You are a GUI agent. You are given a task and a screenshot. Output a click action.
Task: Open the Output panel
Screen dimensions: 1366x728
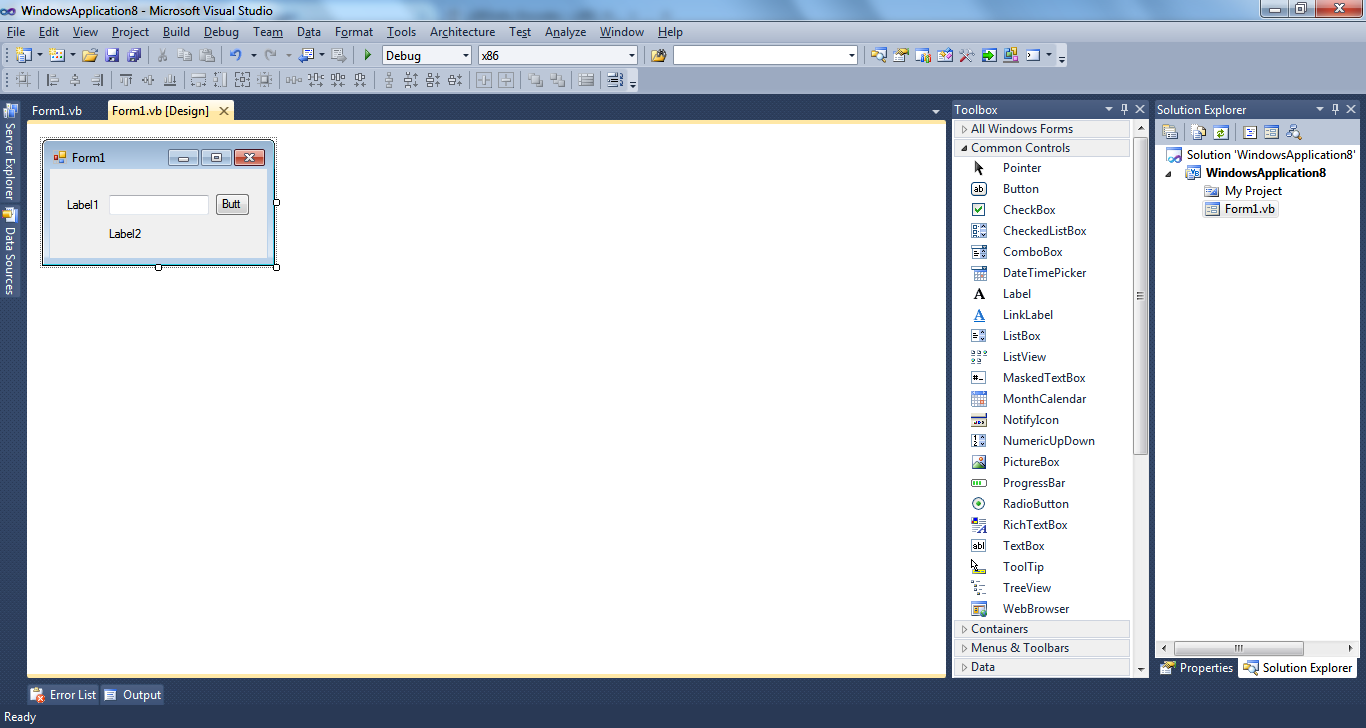click(x=132, y=694)
